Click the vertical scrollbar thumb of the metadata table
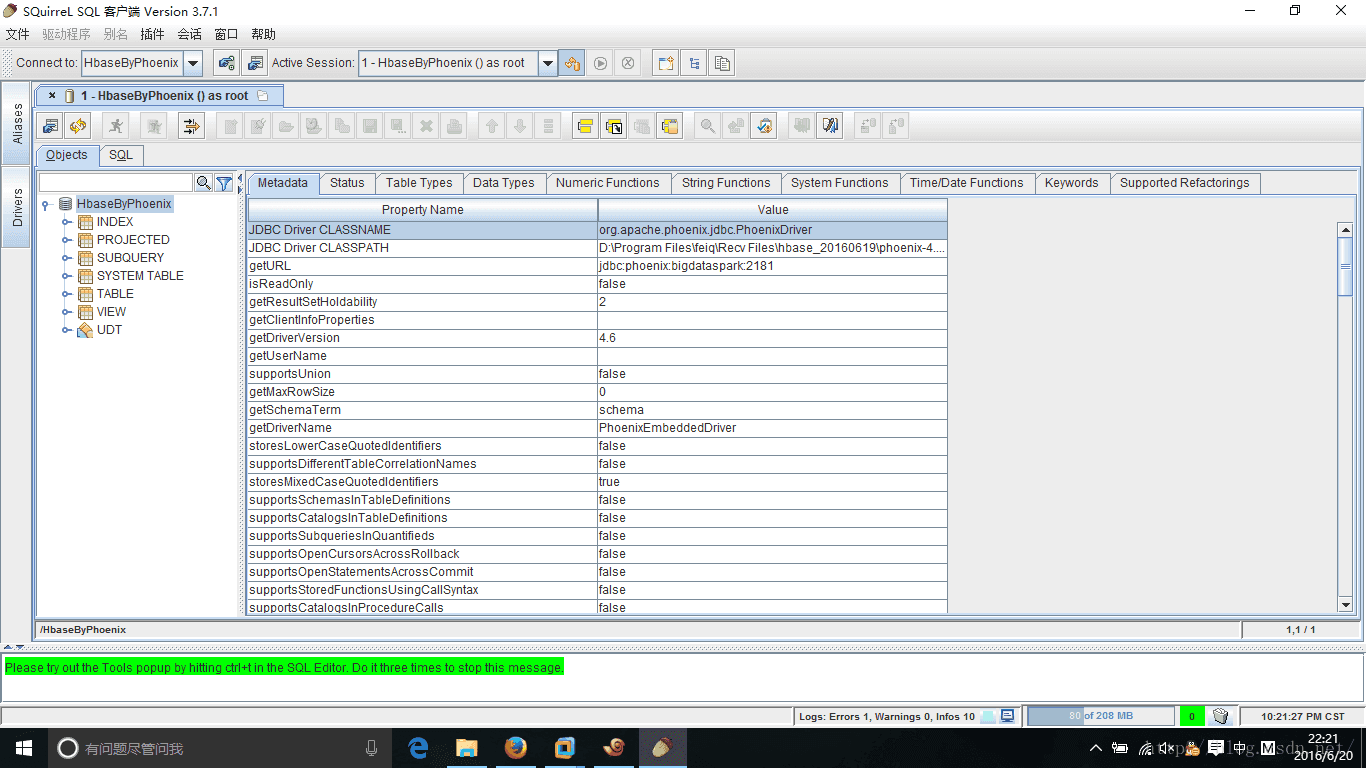Image resolution: width=1366 pixels, height=768 pixels. [x=1345, y=266]
